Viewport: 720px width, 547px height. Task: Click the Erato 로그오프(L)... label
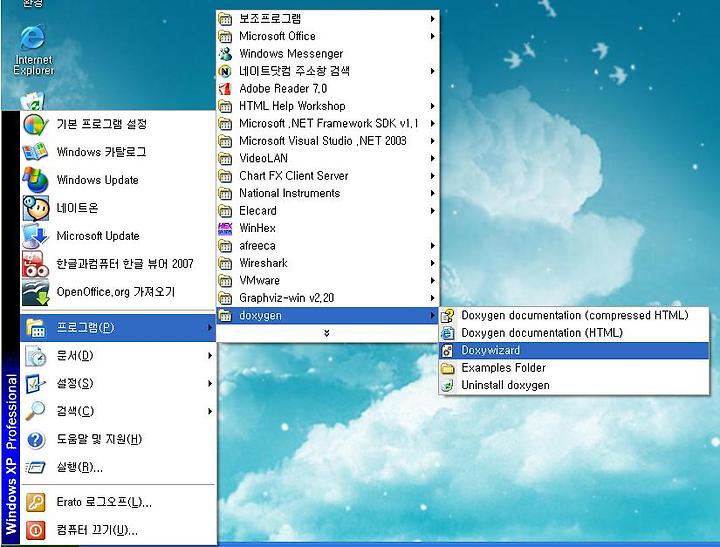pyautogui.click(x=104, y=502)
